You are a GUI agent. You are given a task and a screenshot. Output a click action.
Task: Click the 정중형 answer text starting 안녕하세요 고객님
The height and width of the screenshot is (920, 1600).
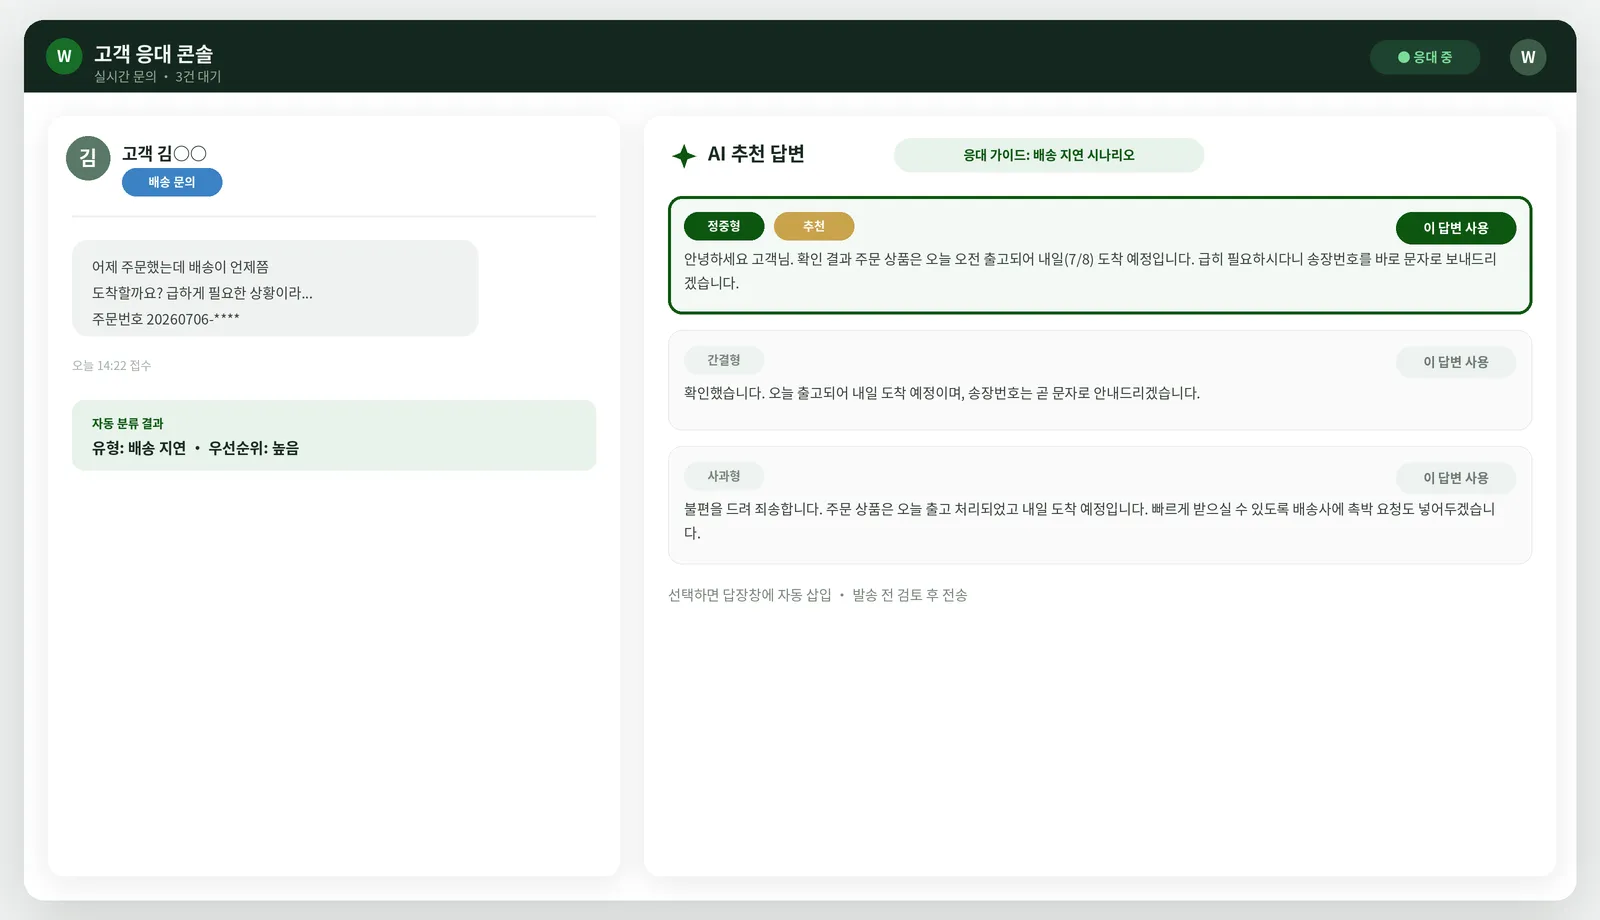pyautogui.click(x=1090, y=271)
